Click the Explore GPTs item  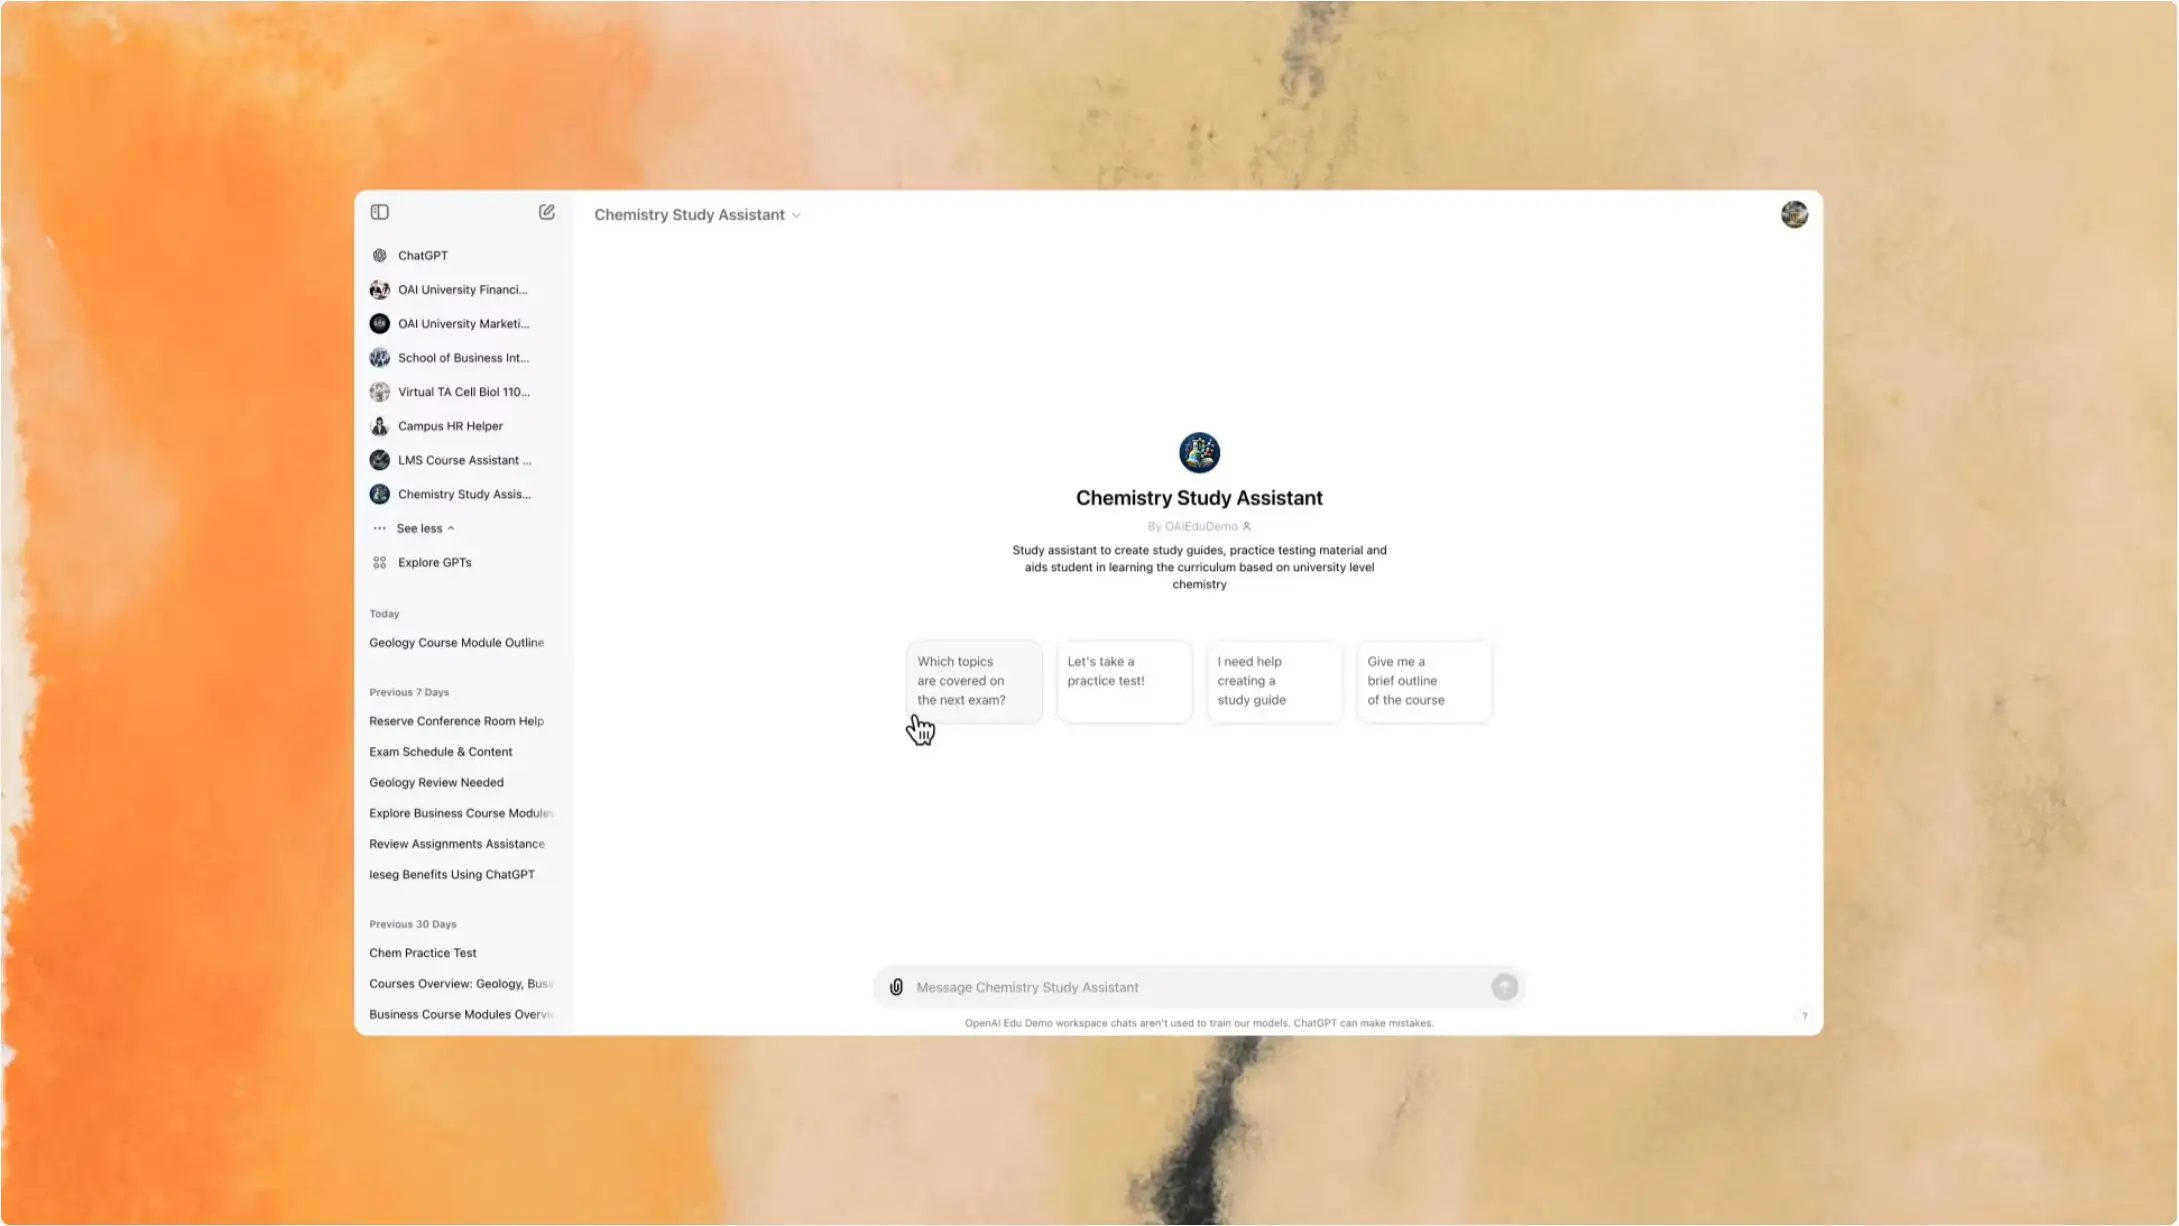coord(434,562)
